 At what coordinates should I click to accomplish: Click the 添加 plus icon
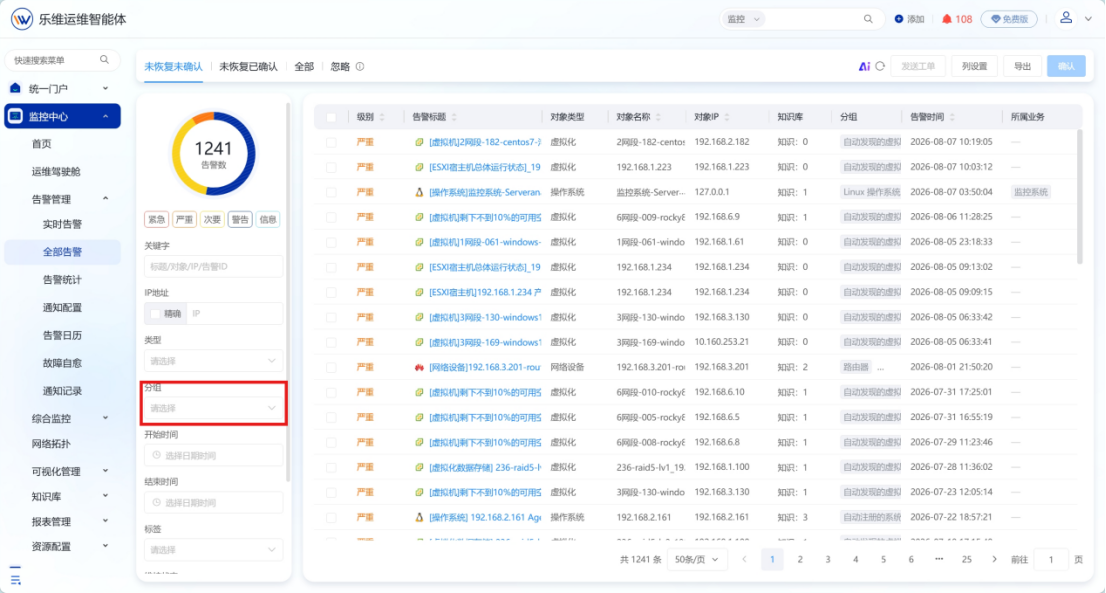click(899, 19)
